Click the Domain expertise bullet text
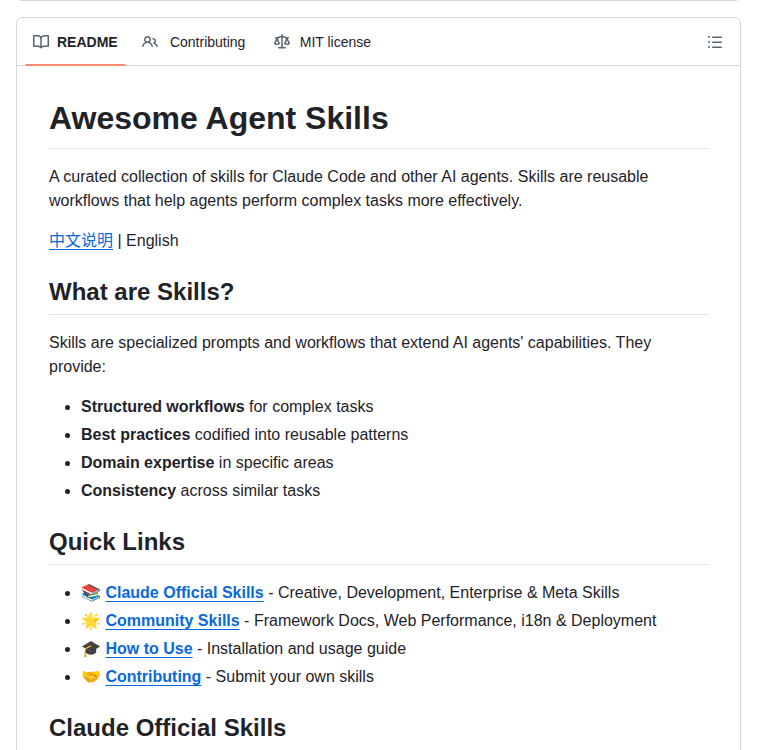The image size is (757, 750). coord(207,462)
